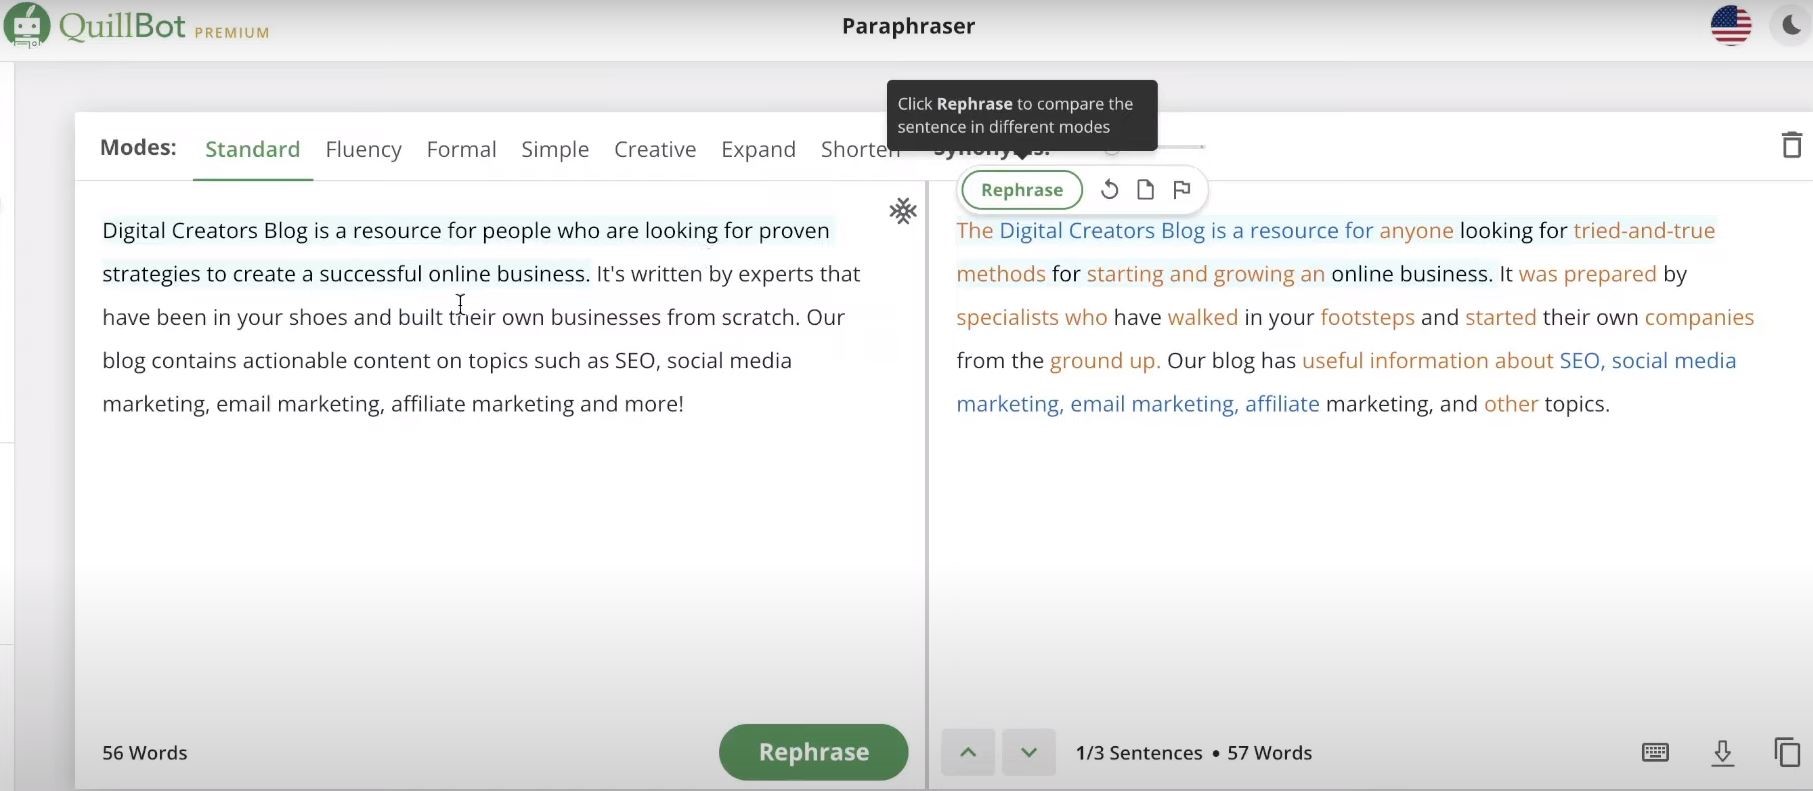Switch to Fluency mode
1813x791 pixels.
click(363, 150)
